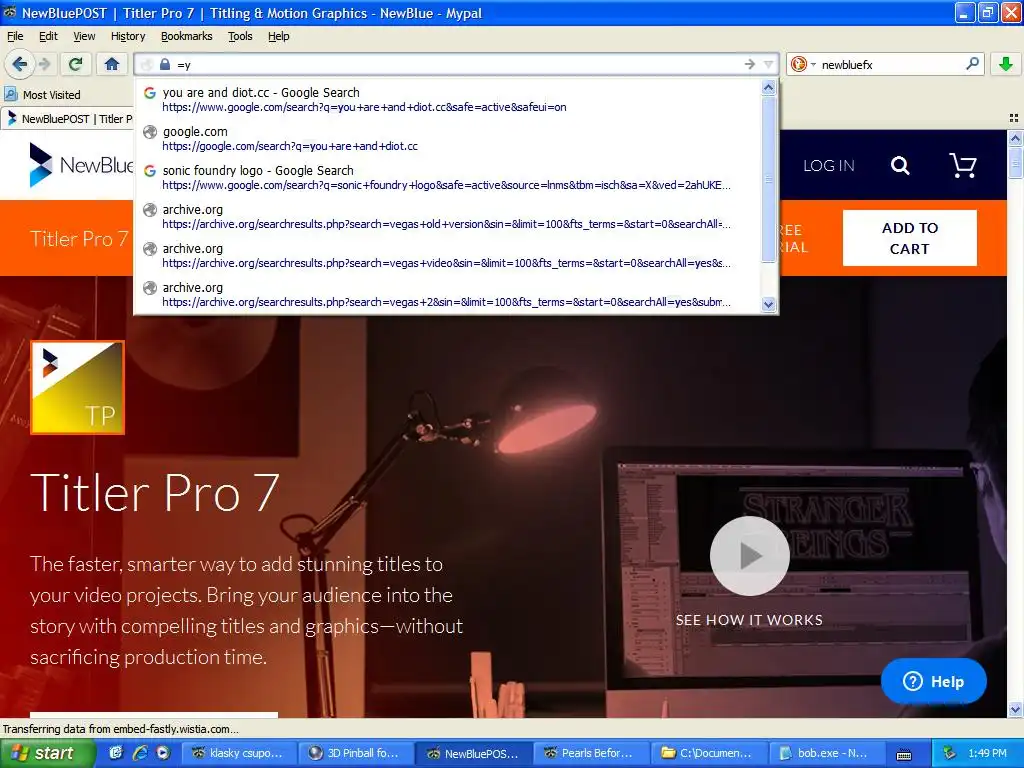This screenshot has width=1024, height=768.
Task: Click page scrollbar up arrow
Action: (1015, 138)
